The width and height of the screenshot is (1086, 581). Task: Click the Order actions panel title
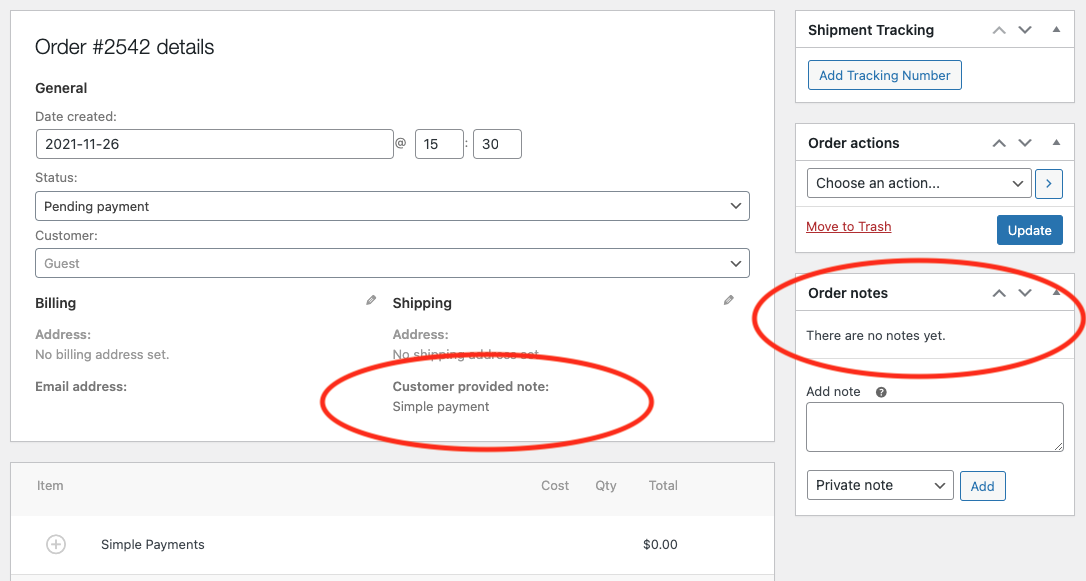pyautogui.click(x=853, y=143)
